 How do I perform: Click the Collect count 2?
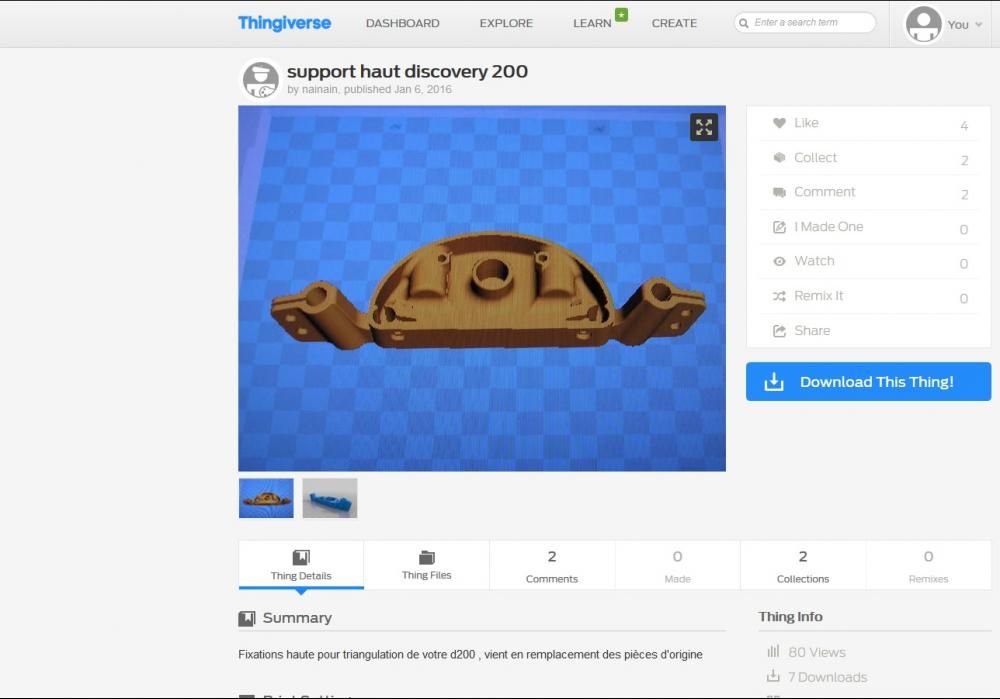click(964, 160)
